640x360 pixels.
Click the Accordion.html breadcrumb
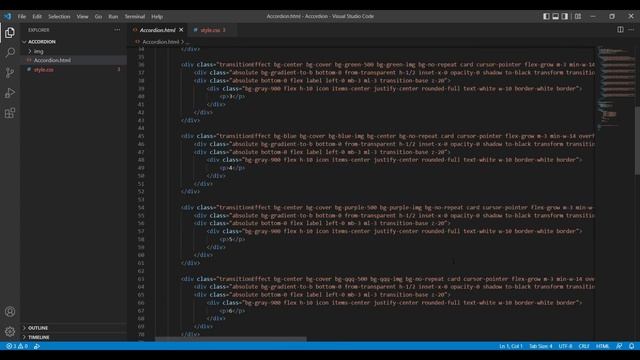click(x=160, y=42)
